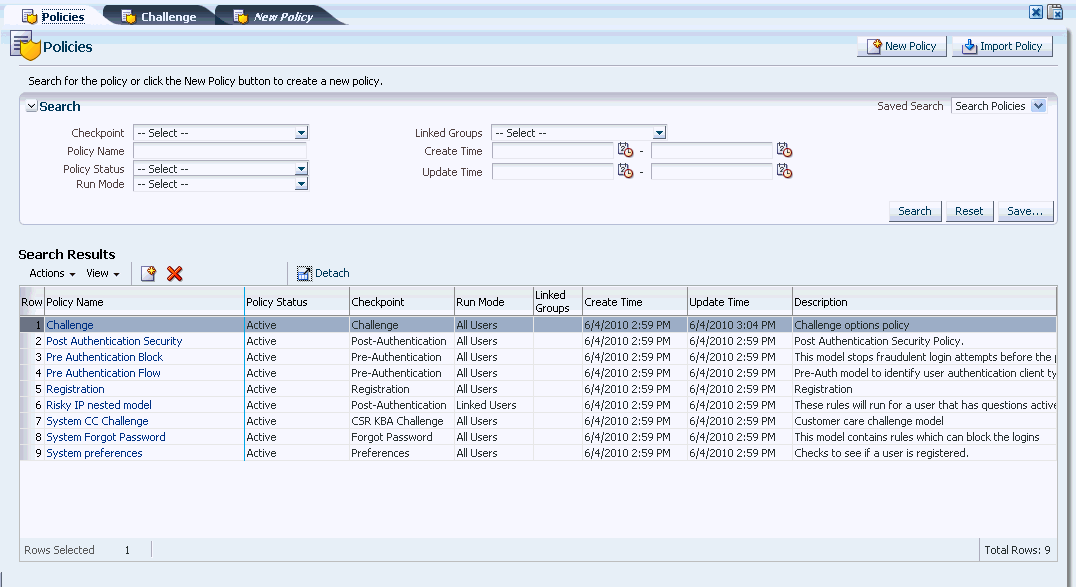Collapse the Search section

pyautogui.click(x=31, y=106)
